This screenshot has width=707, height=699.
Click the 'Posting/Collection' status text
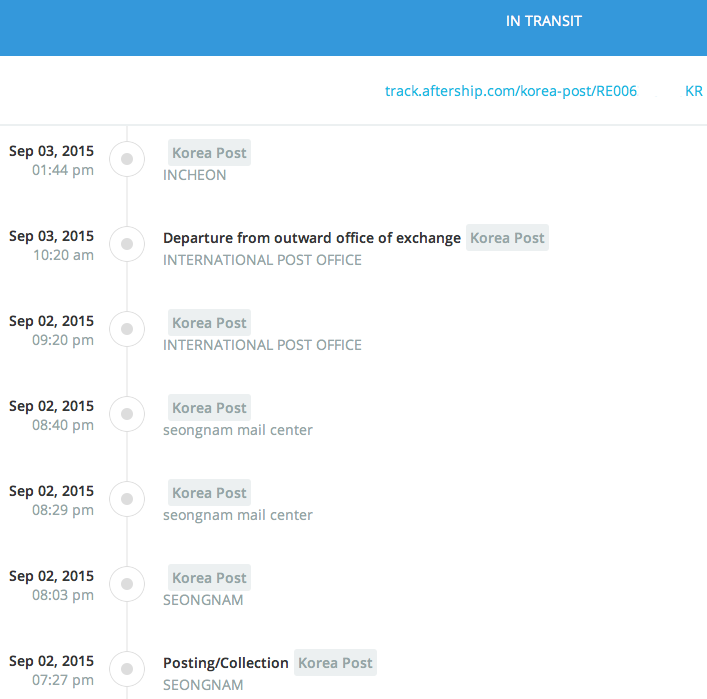coord(226,663)
